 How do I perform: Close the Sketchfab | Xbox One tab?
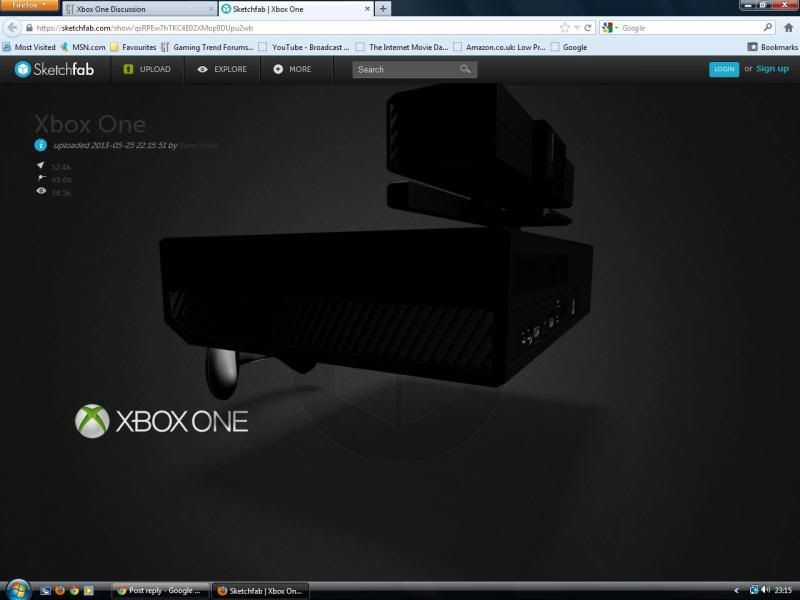367,9
